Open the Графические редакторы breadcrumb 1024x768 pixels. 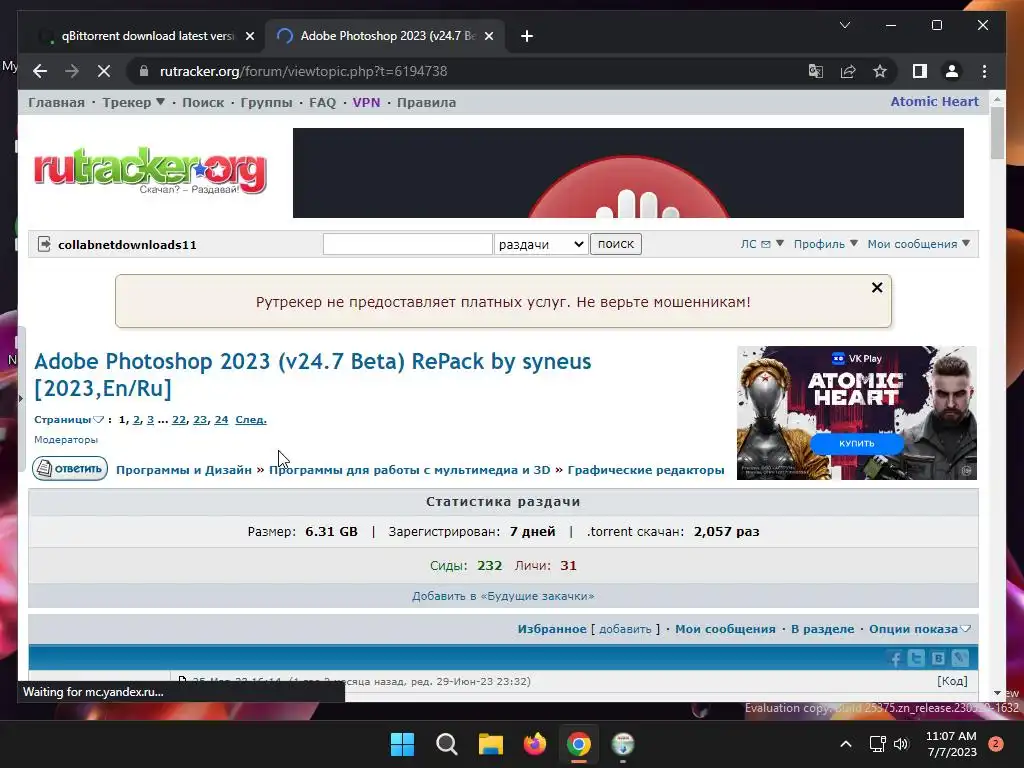click(x=646, y=470)
